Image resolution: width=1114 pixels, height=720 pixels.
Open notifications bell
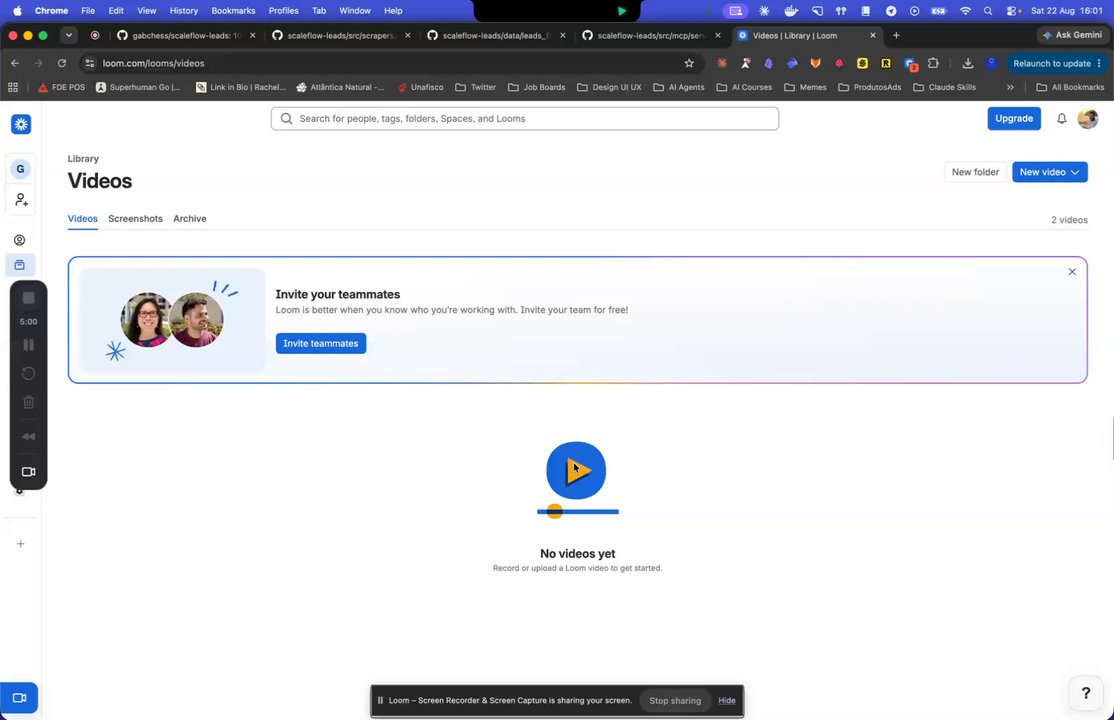coord(1061,119)
